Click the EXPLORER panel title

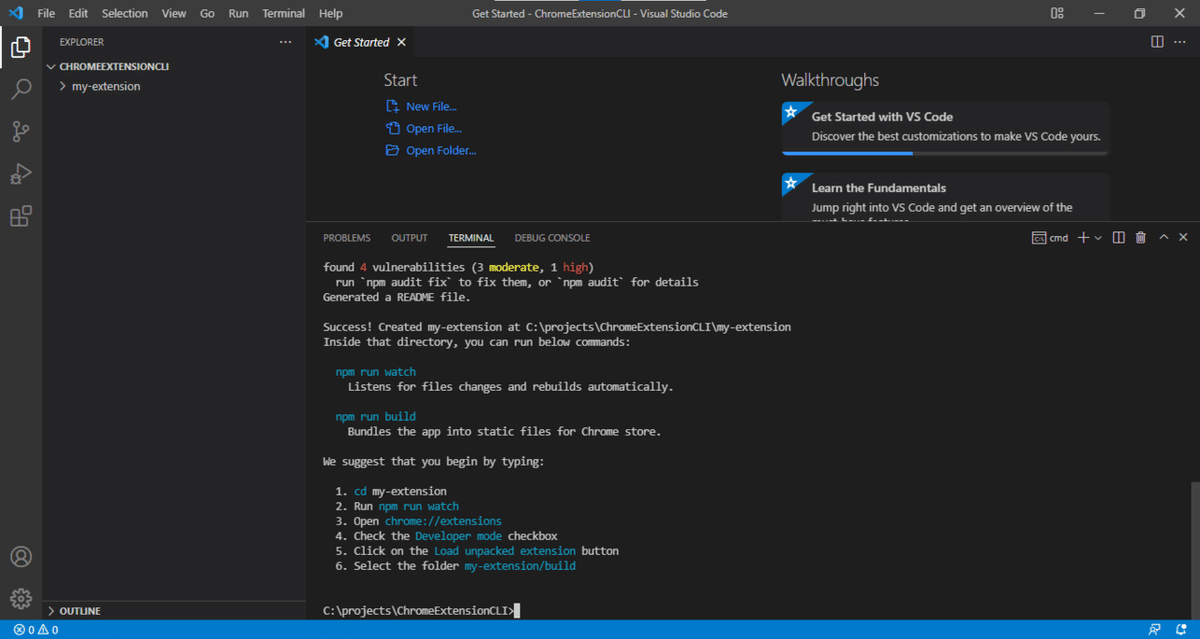tap(81, 42)
